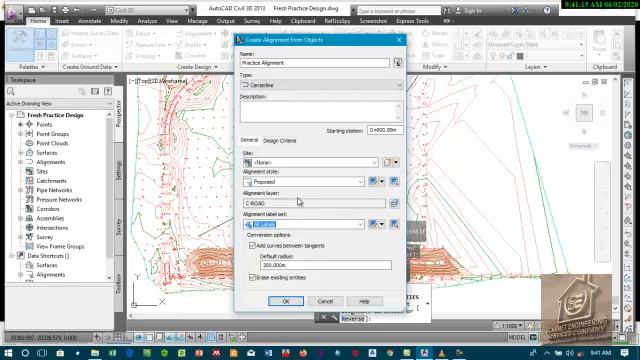Toggle Add curves between tangents checkbox
Viewport: 640px width, 360px height.
pyautogui.click(x=252, y=246)
